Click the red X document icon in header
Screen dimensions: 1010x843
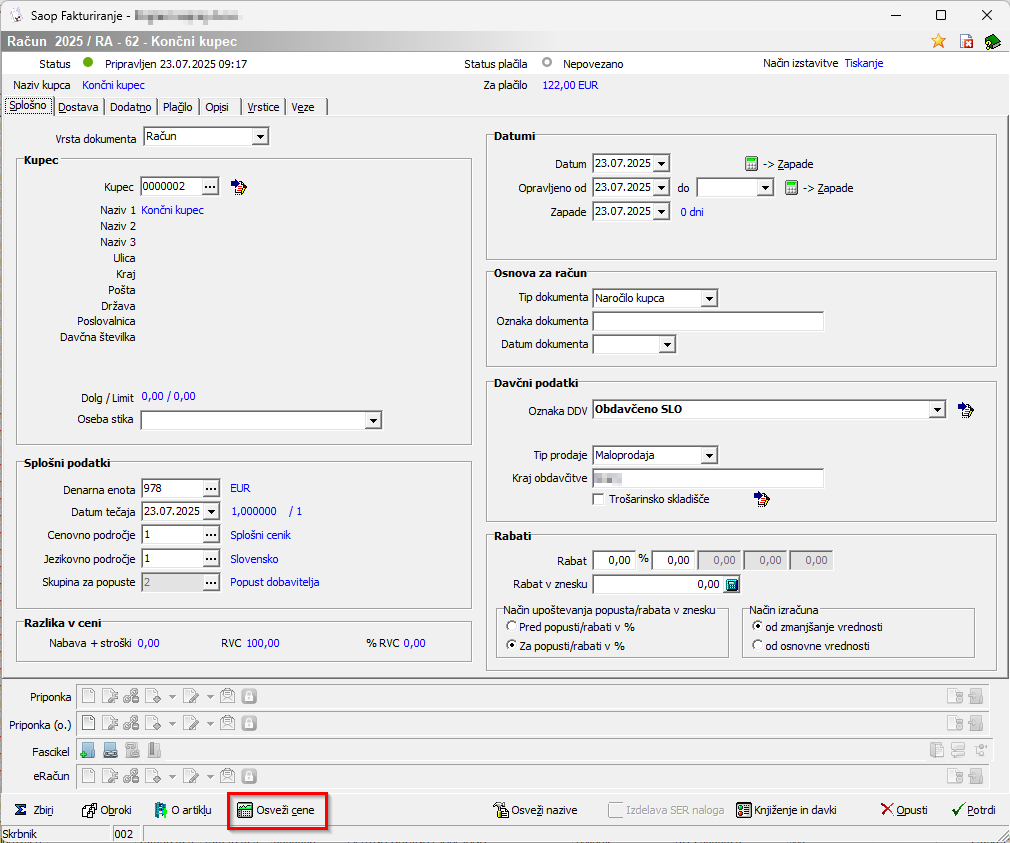(966, 41)
